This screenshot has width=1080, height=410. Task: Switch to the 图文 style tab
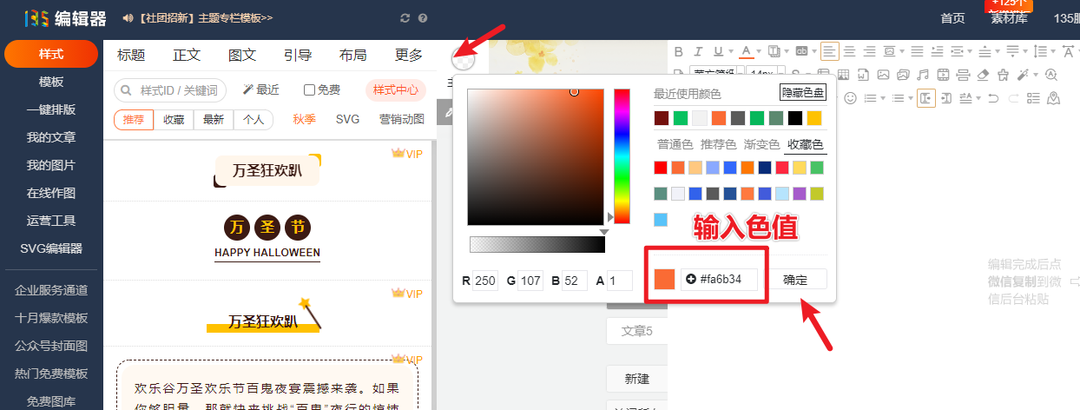coord(242,55)
